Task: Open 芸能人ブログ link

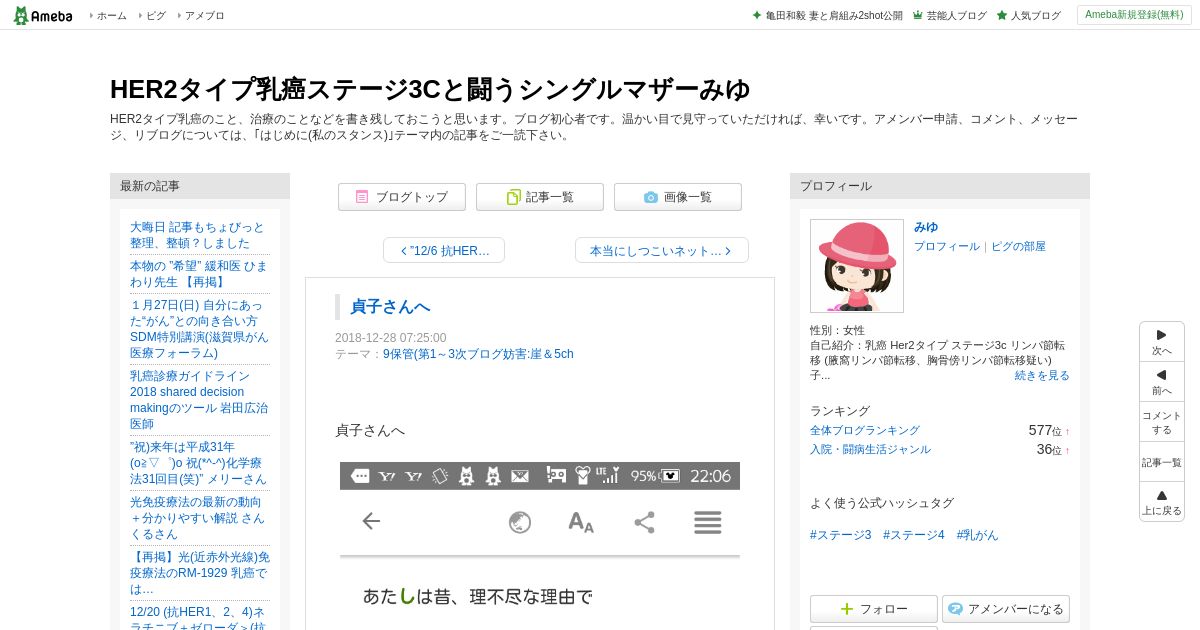Action: [x=956, y=16]
